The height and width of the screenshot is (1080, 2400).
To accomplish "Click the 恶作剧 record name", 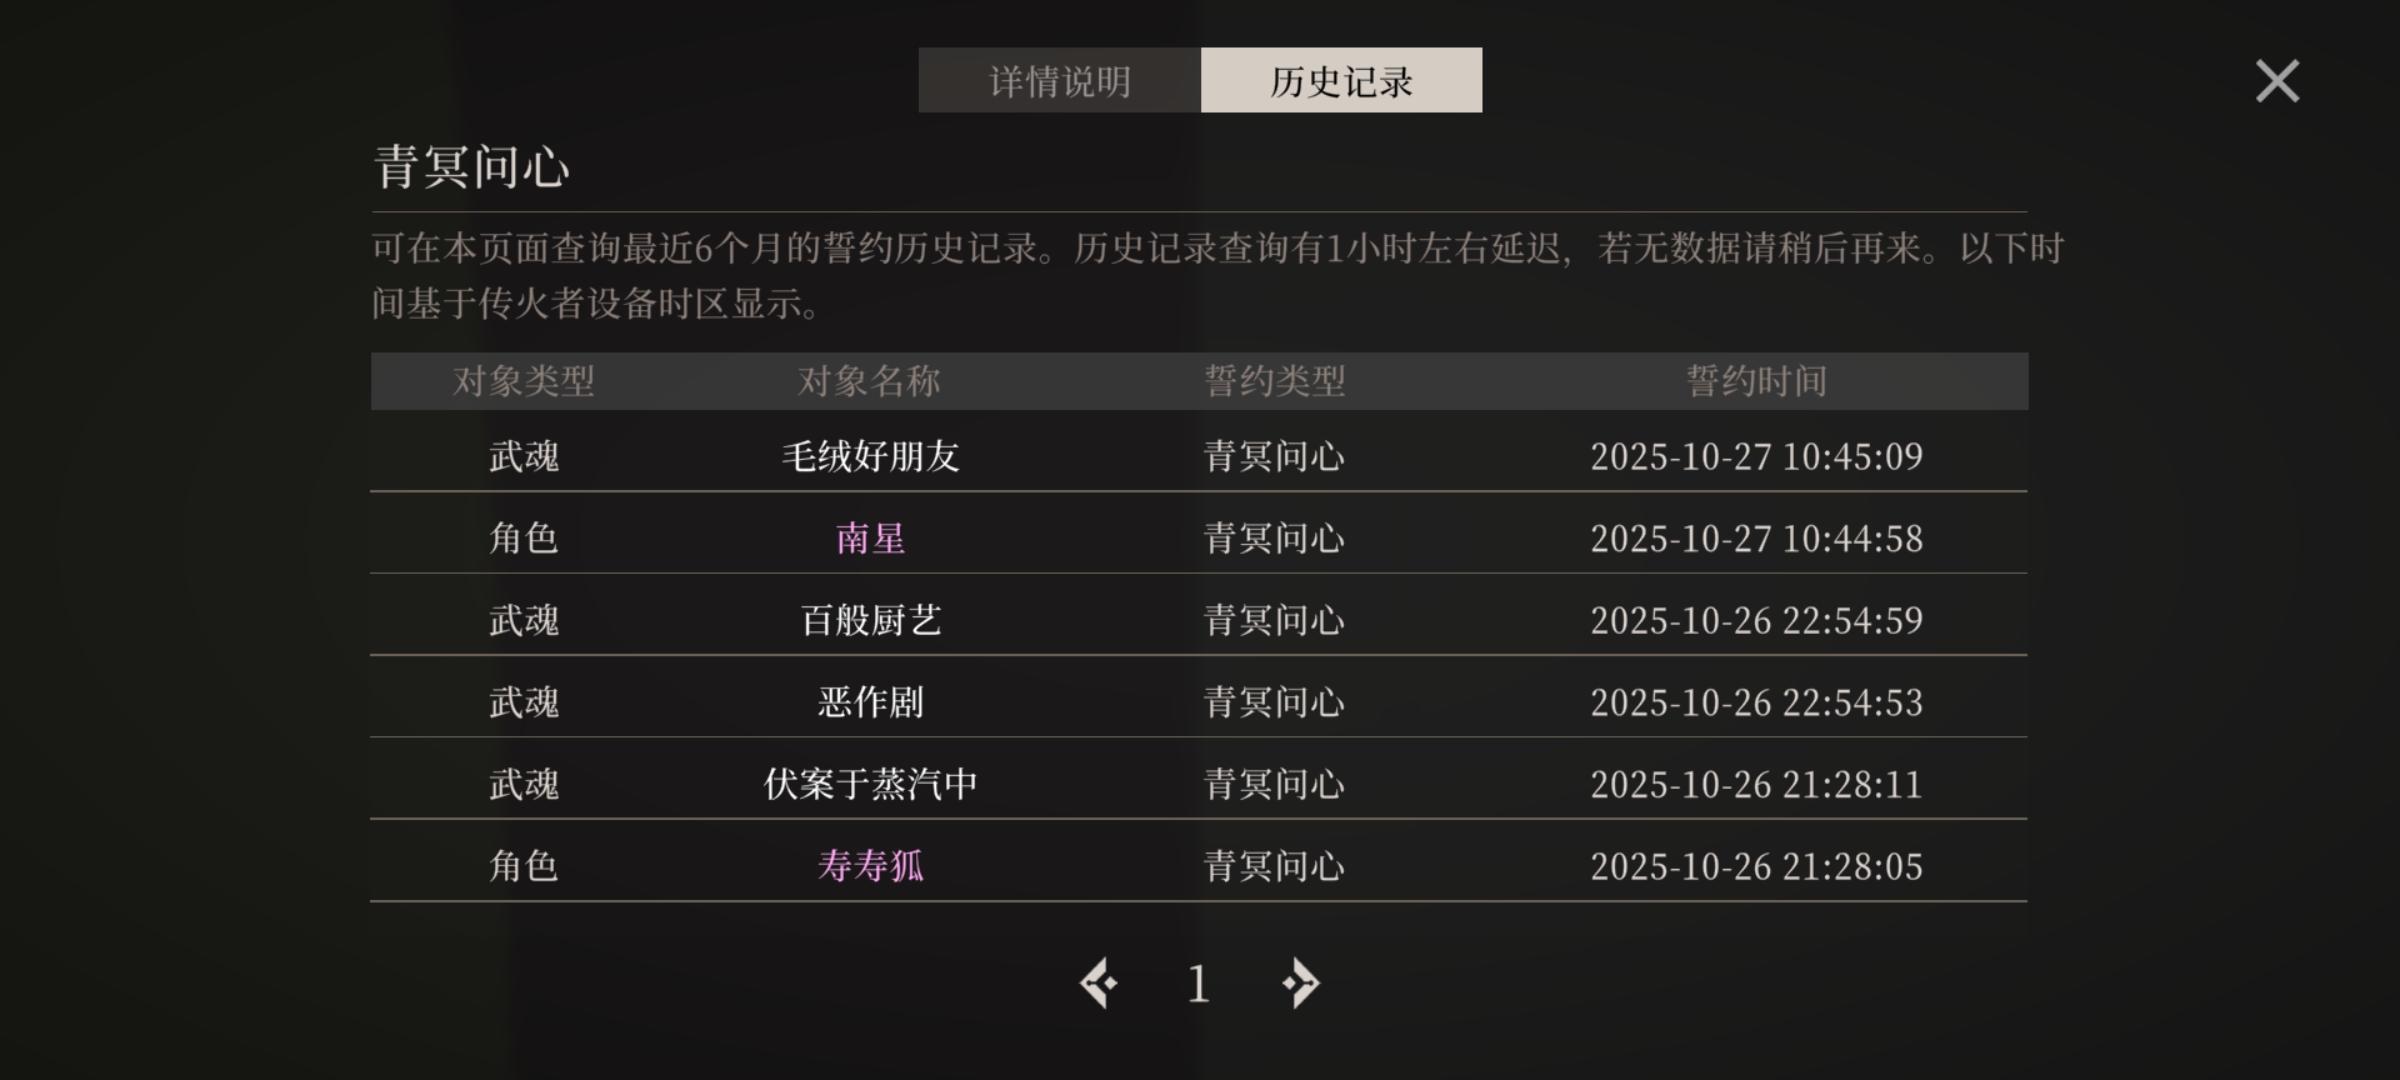I will tap(870, 702).
